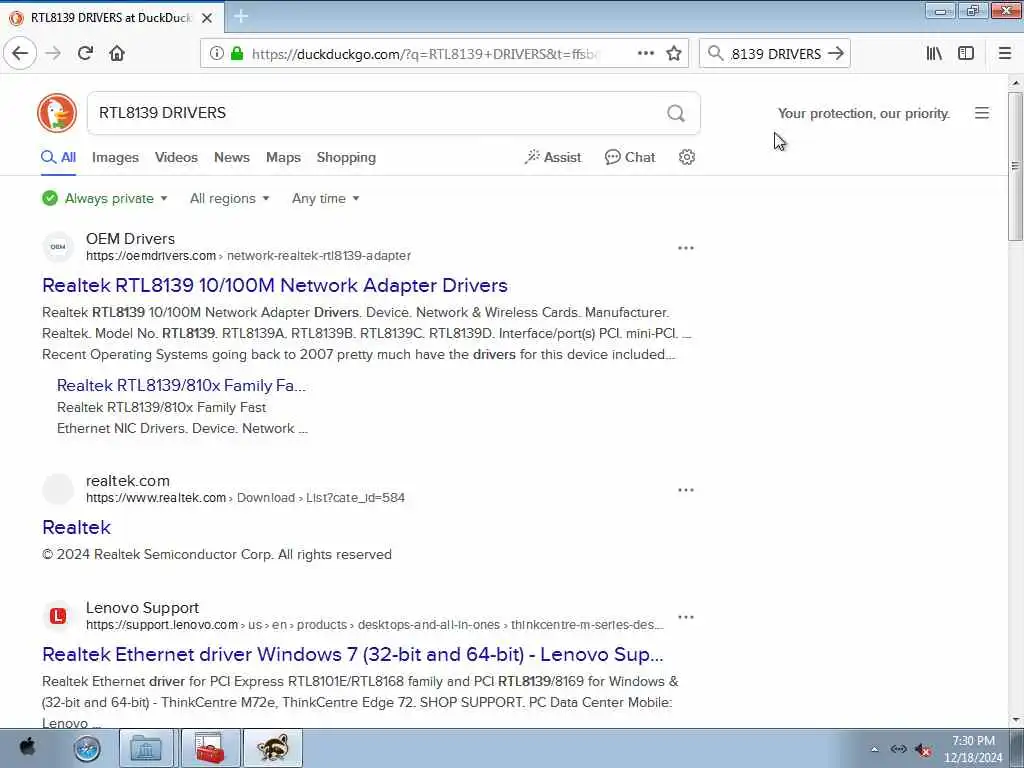Submit browser search with arrow button
Screen dimensions: 1024x768
click(x=836, y=54)
